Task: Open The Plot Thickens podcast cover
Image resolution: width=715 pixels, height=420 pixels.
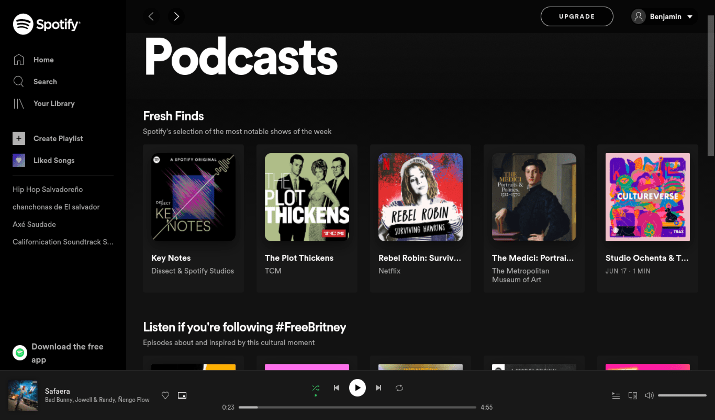Action: pyautogui.click(x=307, y=197)
